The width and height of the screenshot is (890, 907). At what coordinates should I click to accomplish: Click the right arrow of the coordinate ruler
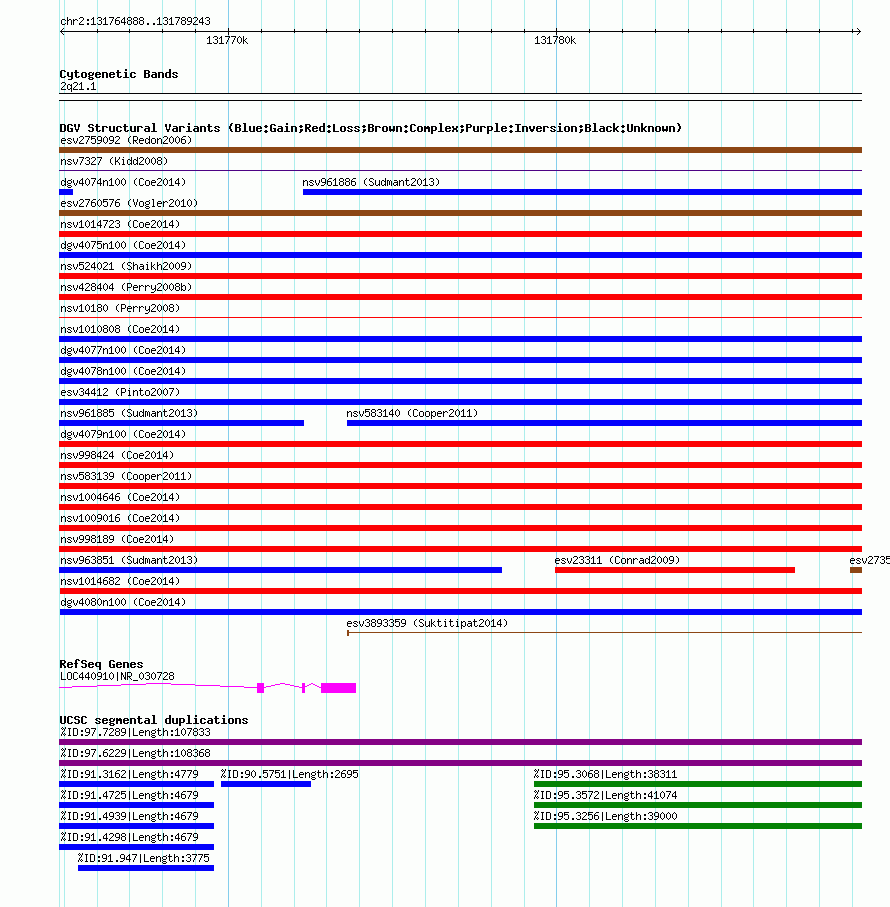858,31
